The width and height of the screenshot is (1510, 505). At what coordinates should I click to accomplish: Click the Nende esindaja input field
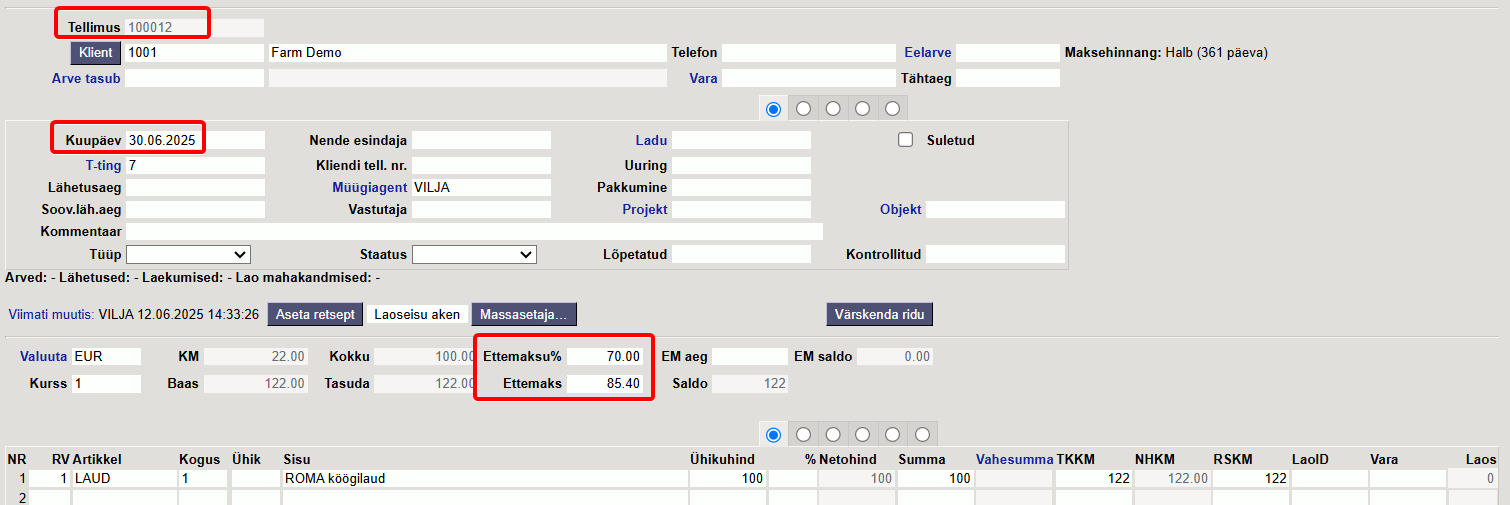481,140
